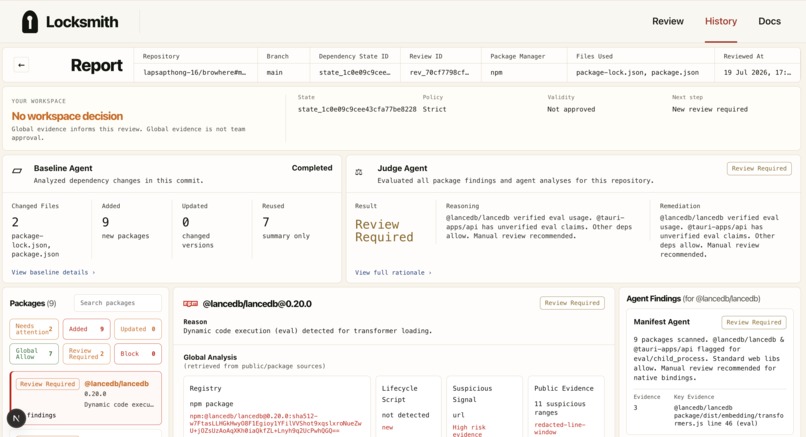Filter packages by Block
The image size is (806, 437).
click(x=138, y=354)
